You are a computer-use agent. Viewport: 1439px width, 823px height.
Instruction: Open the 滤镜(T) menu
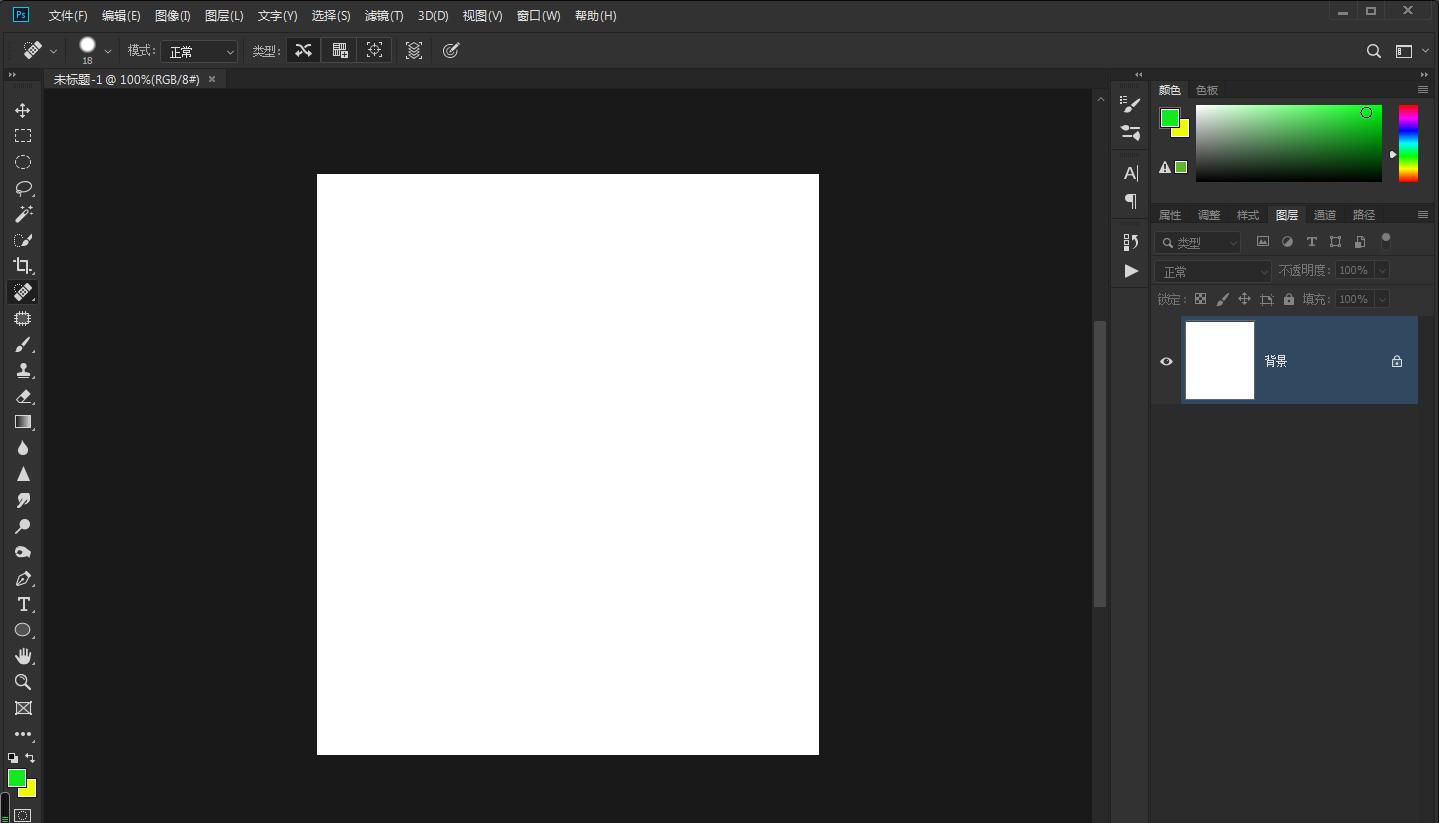[x=384, y=16]
